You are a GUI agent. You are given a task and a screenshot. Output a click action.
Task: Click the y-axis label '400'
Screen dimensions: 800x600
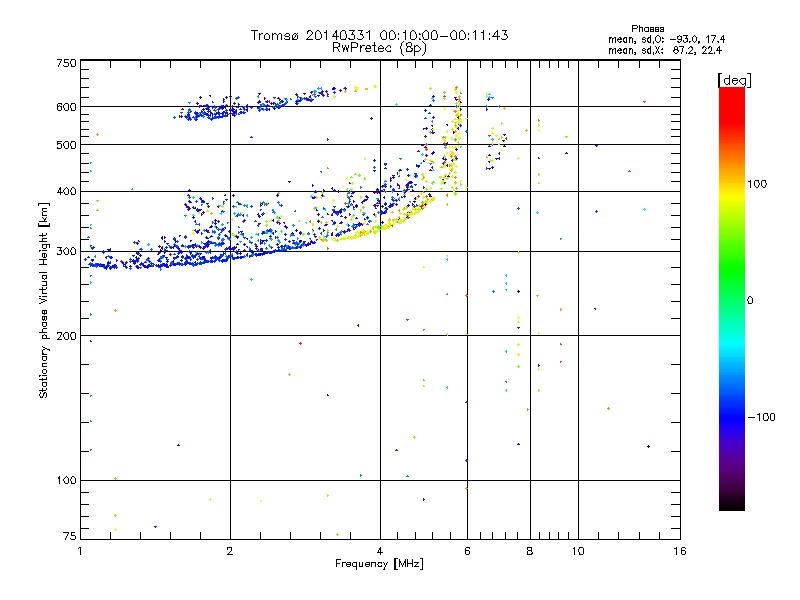coord(66,192)
